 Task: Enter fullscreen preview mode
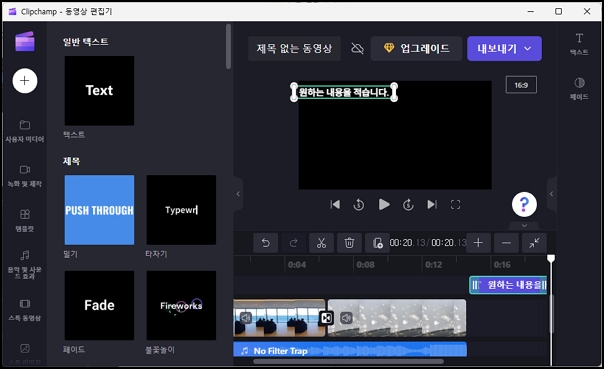click(455, 205)
